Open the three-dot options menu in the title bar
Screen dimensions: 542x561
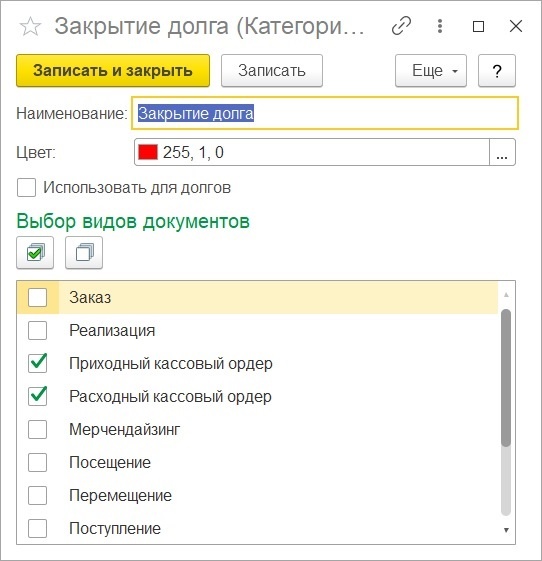point(440,26)
